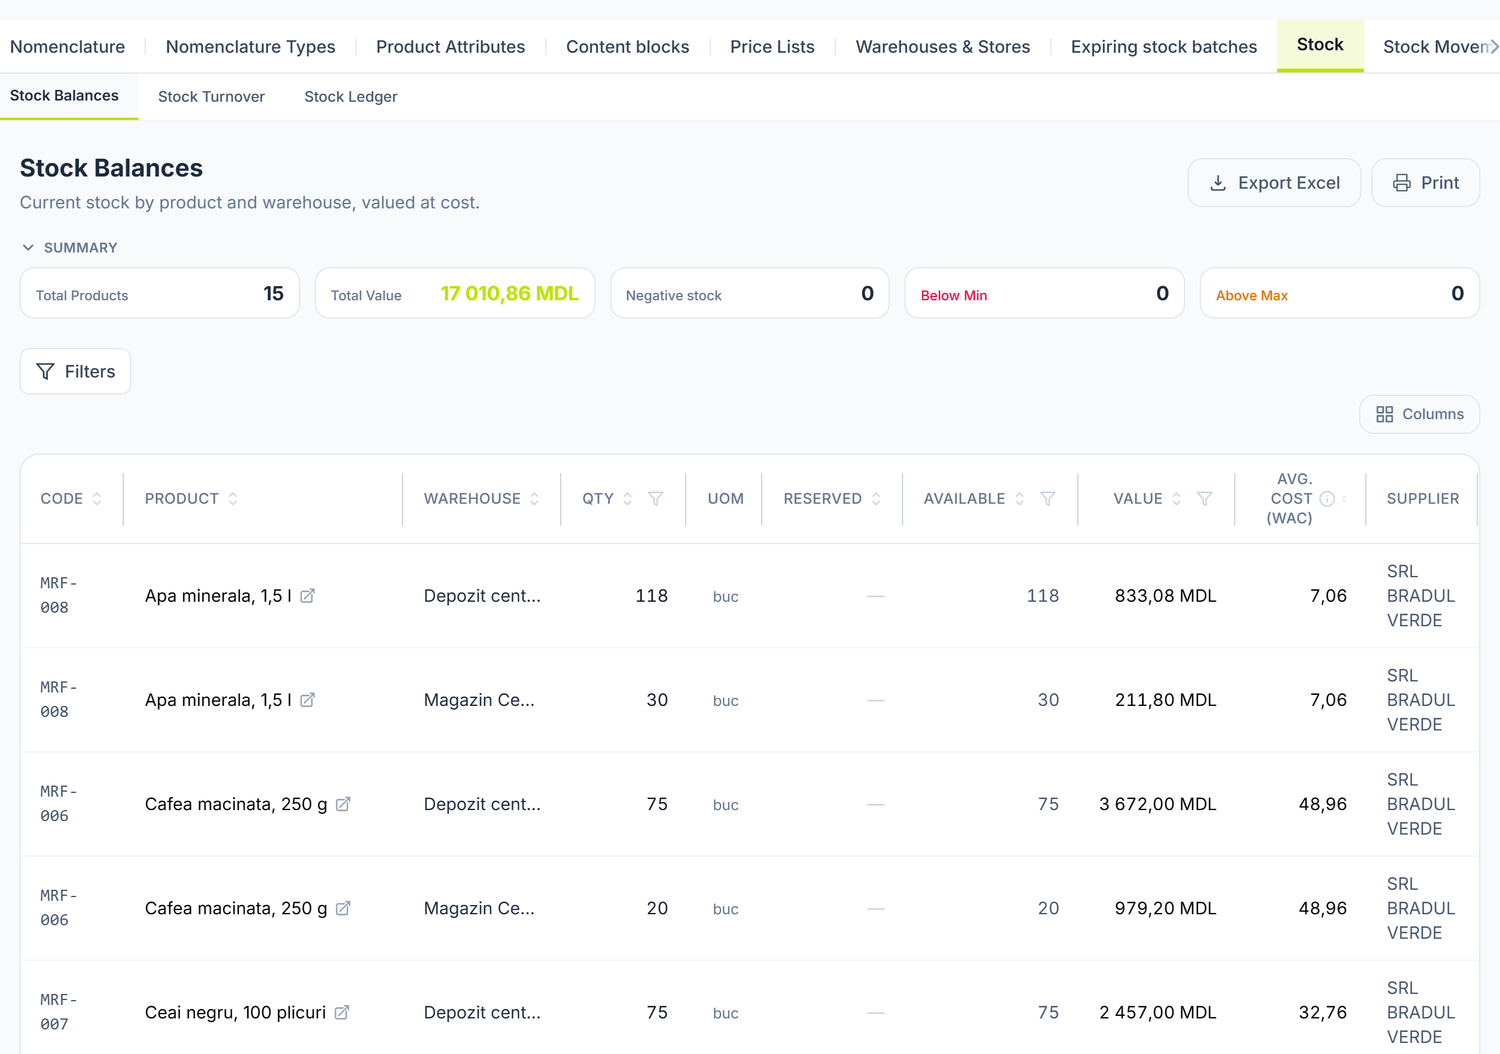Open the Columns chooser
Viewport: 1500px width, 1054px height.
(1420, 414)
